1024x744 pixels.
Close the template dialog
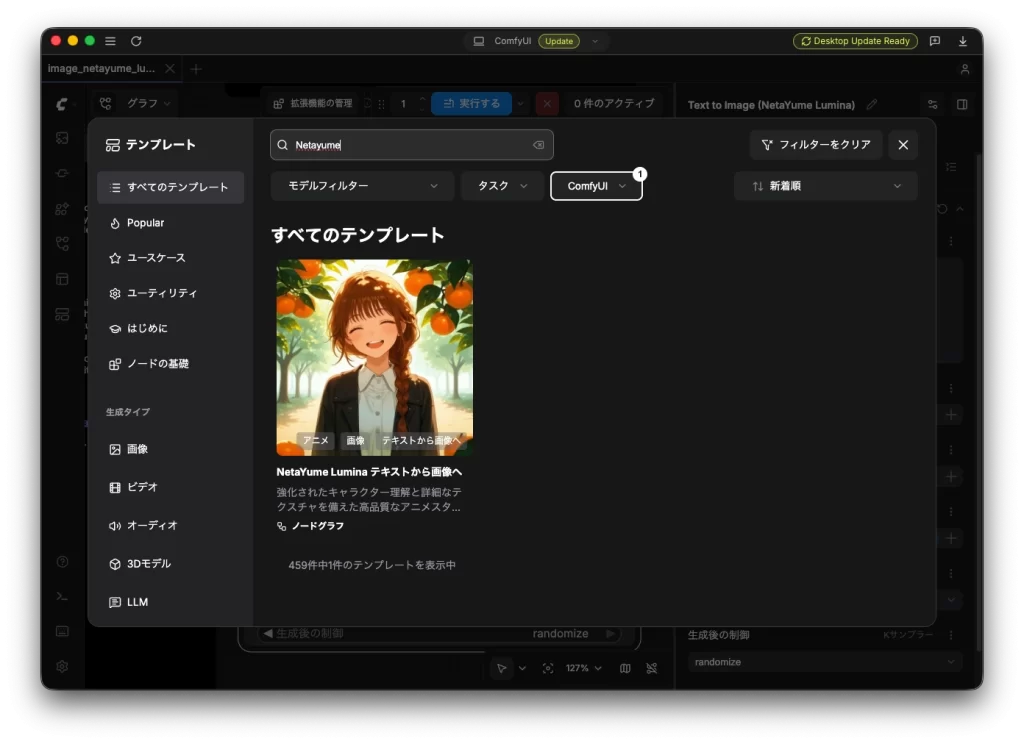pyautogui.click(x=903, y=145)
